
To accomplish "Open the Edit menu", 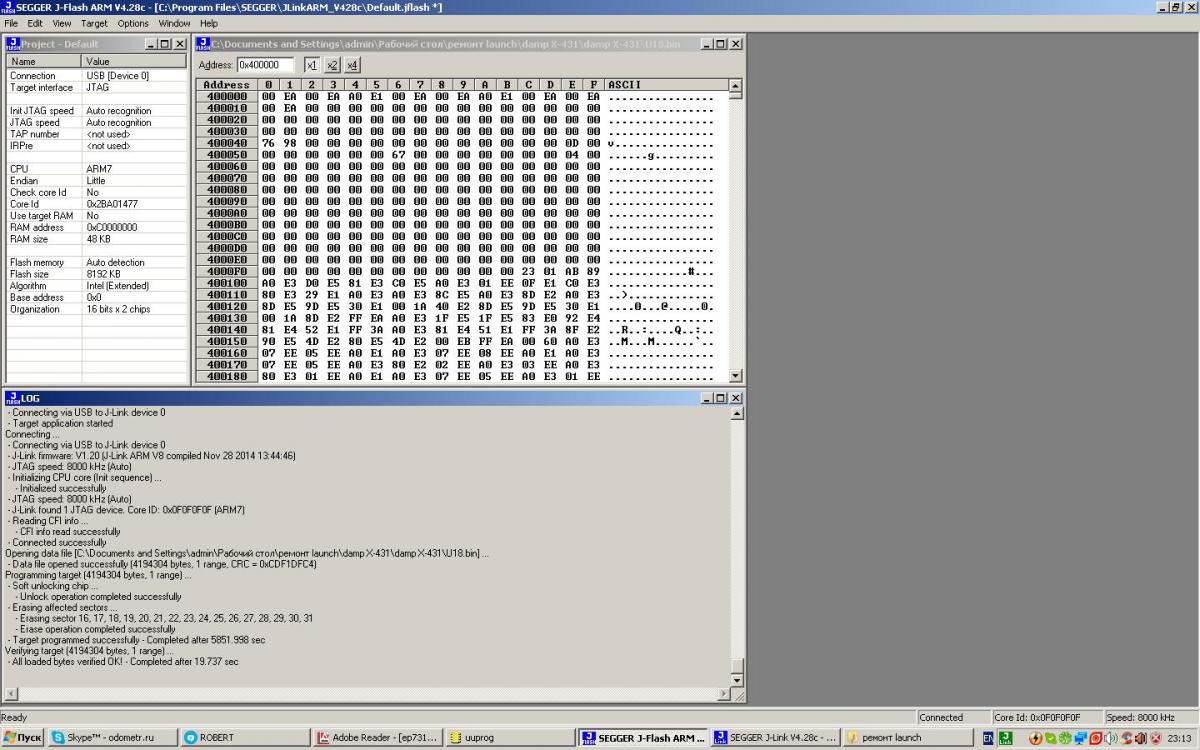I will 35,23.
